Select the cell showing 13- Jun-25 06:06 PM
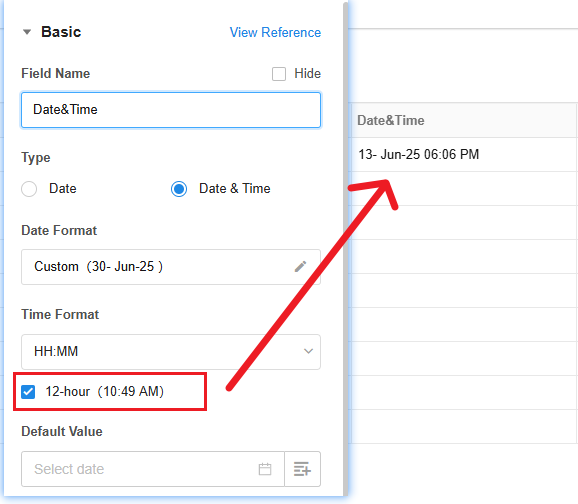The image size is (578, 504). click(464, 154)
